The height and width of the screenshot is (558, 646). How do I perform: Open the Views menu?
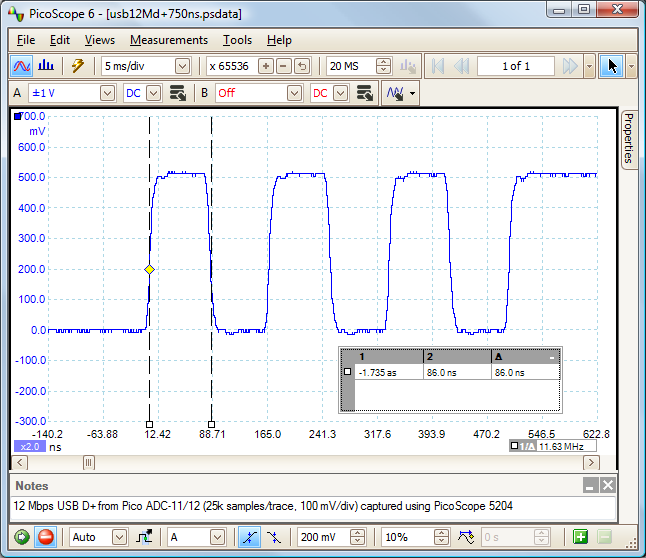tap(100, 40)
